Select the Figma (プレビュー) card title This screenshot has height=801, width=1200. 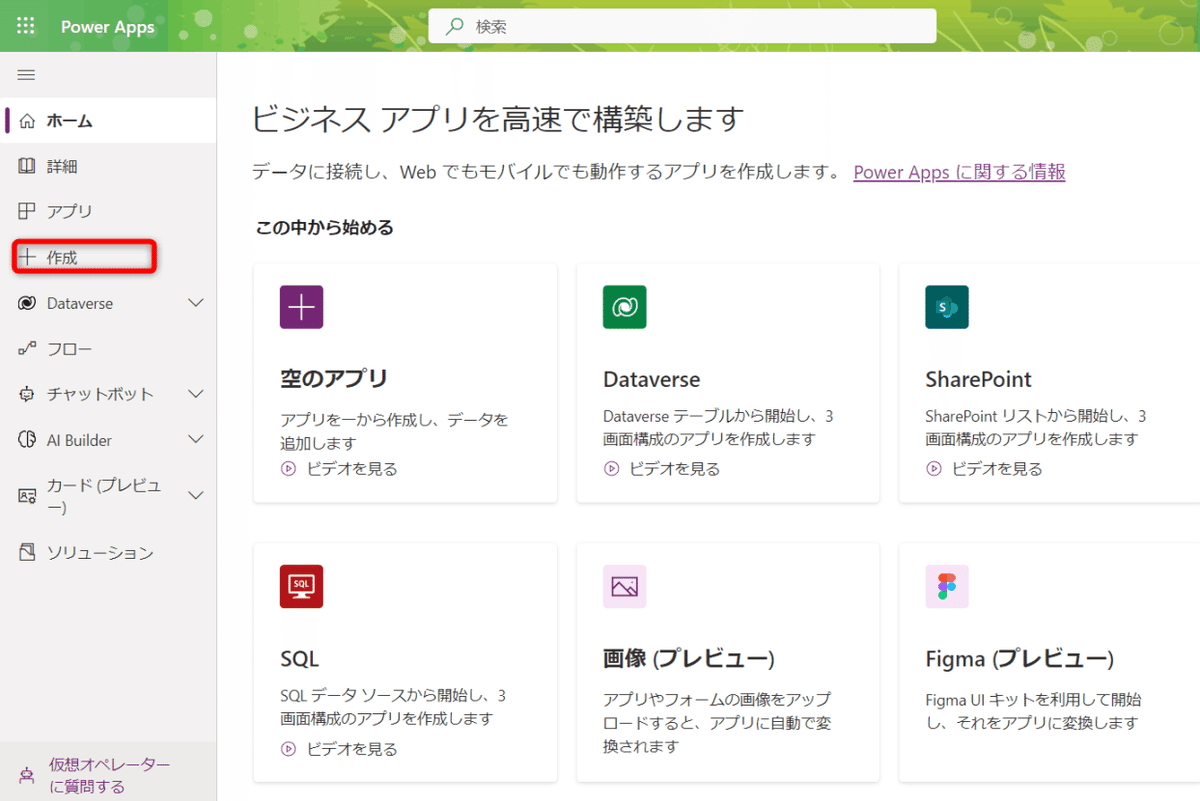tap(1019, 659)
